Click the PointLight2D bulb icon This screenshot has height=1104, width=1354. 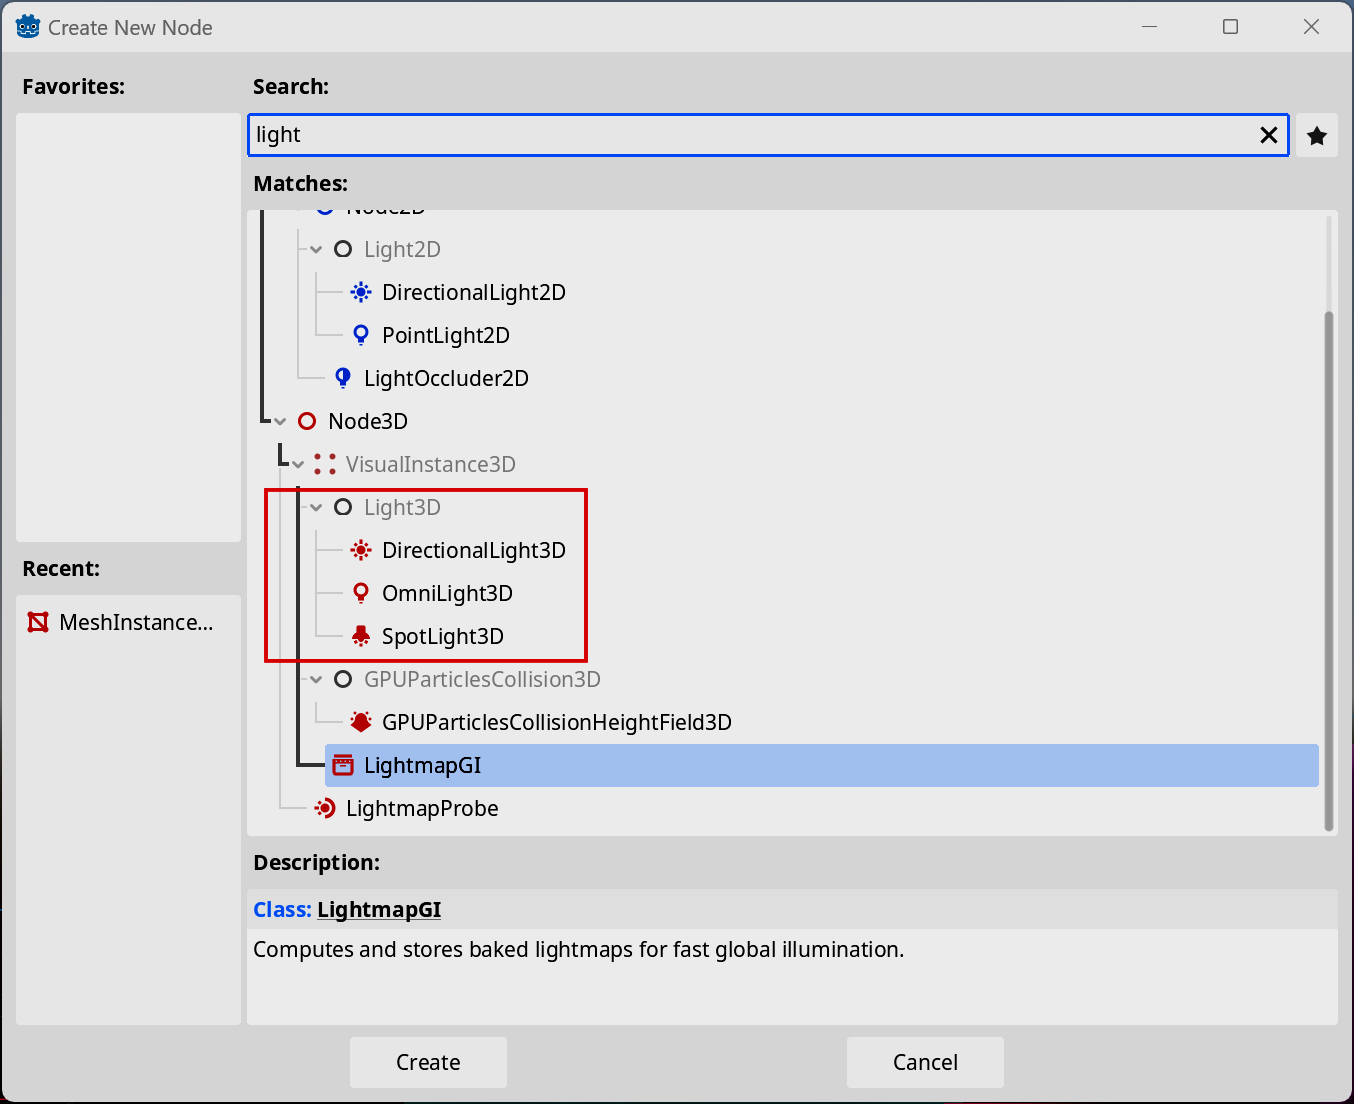click(361, 335)
